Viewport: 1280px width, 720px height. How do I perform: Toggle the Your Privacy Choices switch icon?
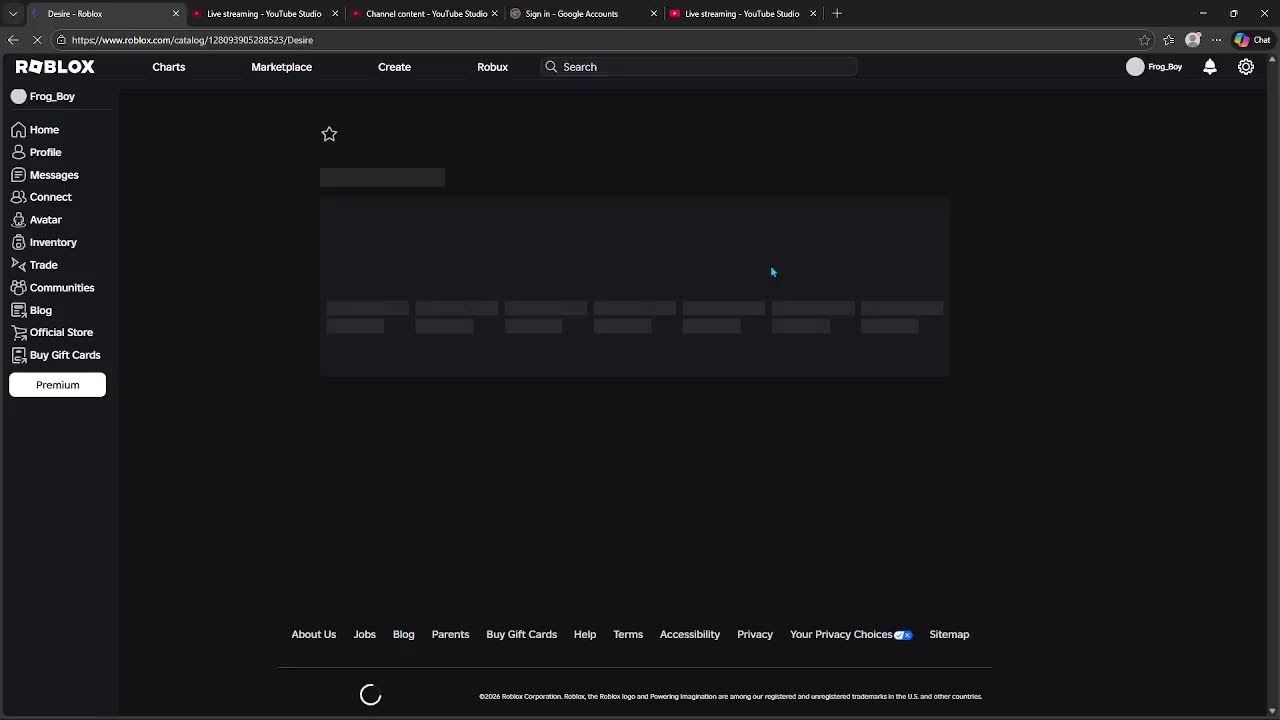tap(903, 635)
